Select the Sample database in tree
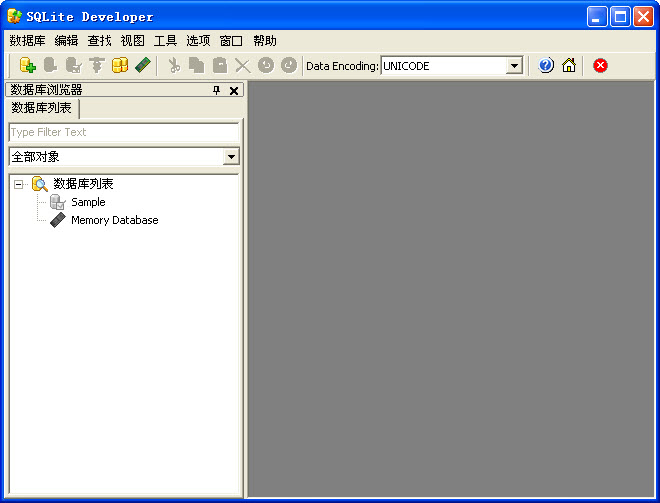The height and width of the screenshot is (503, 660). coord(87,202)
